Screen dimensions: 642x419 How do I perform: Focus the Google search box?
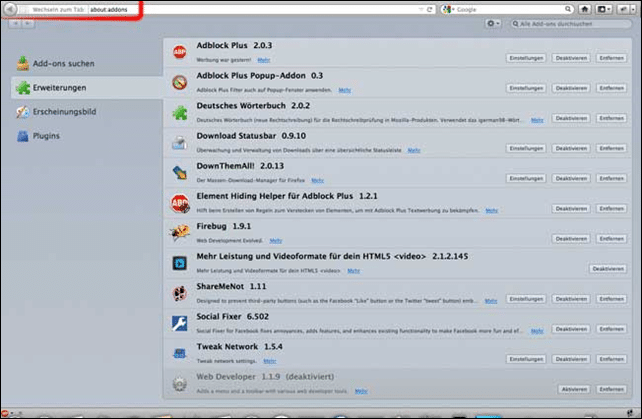(x=506, y=9)
